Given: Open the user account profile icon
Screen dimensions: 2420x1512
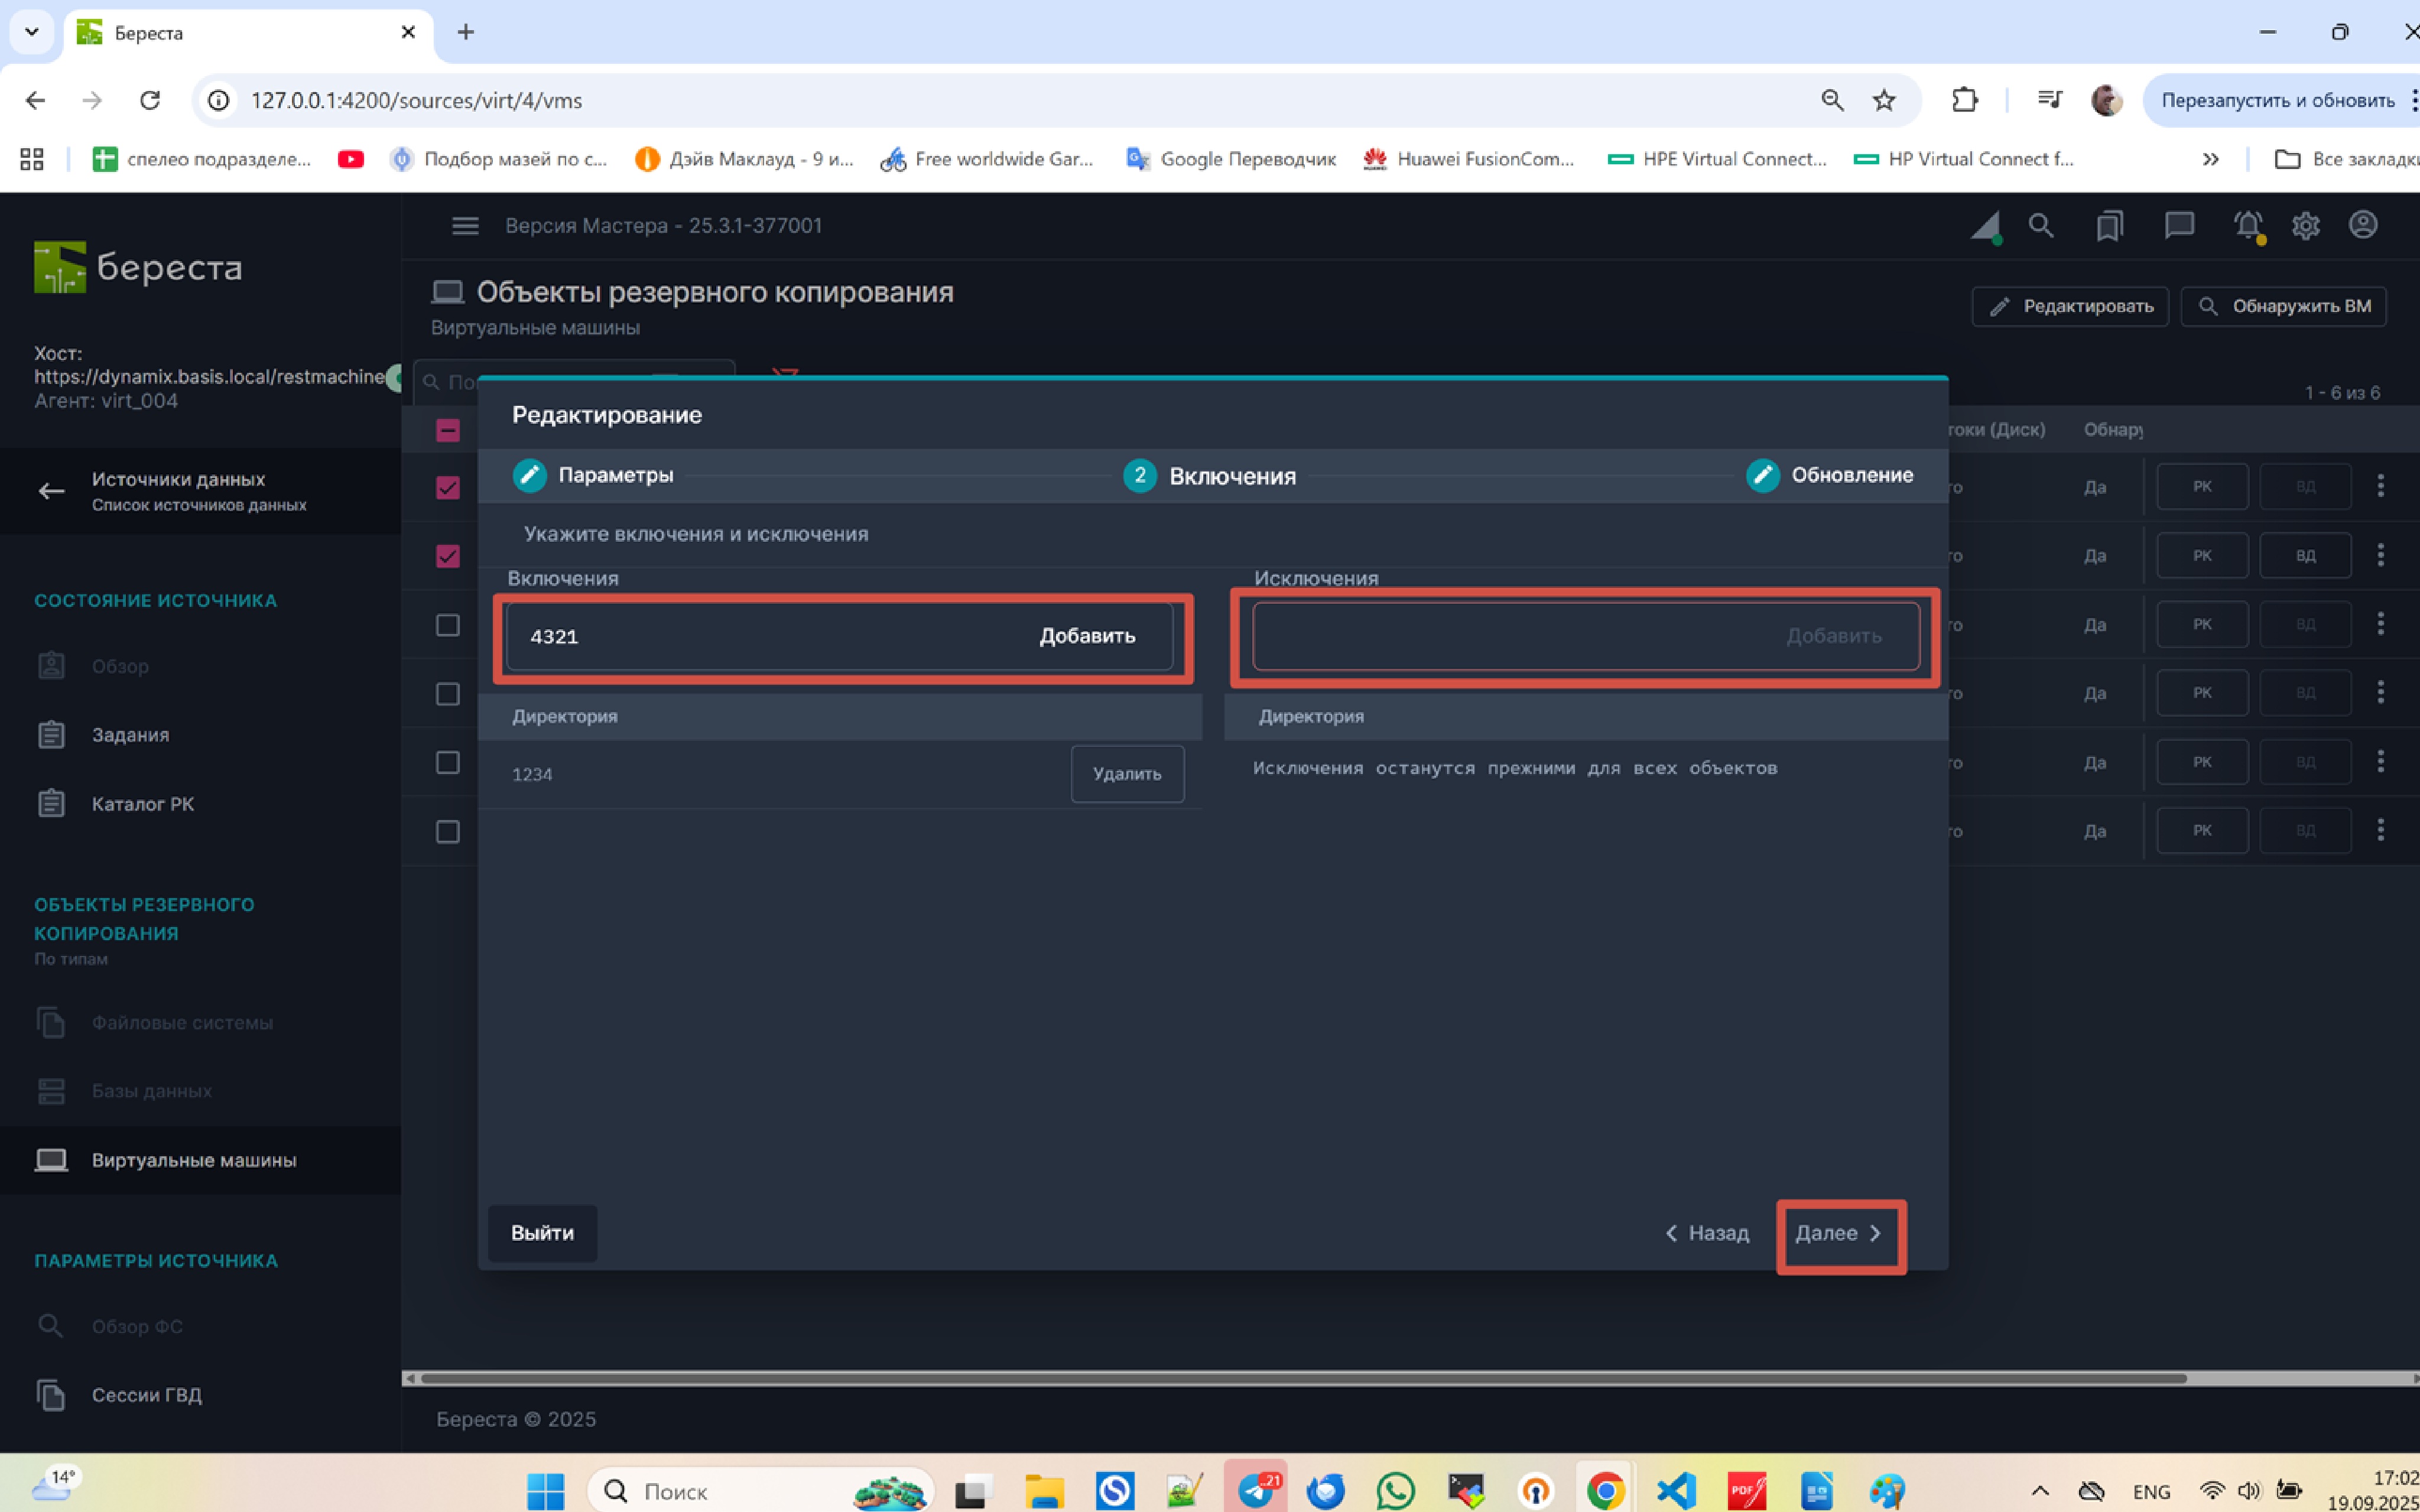Looking at the screenshot, I should pos(2363,225).
